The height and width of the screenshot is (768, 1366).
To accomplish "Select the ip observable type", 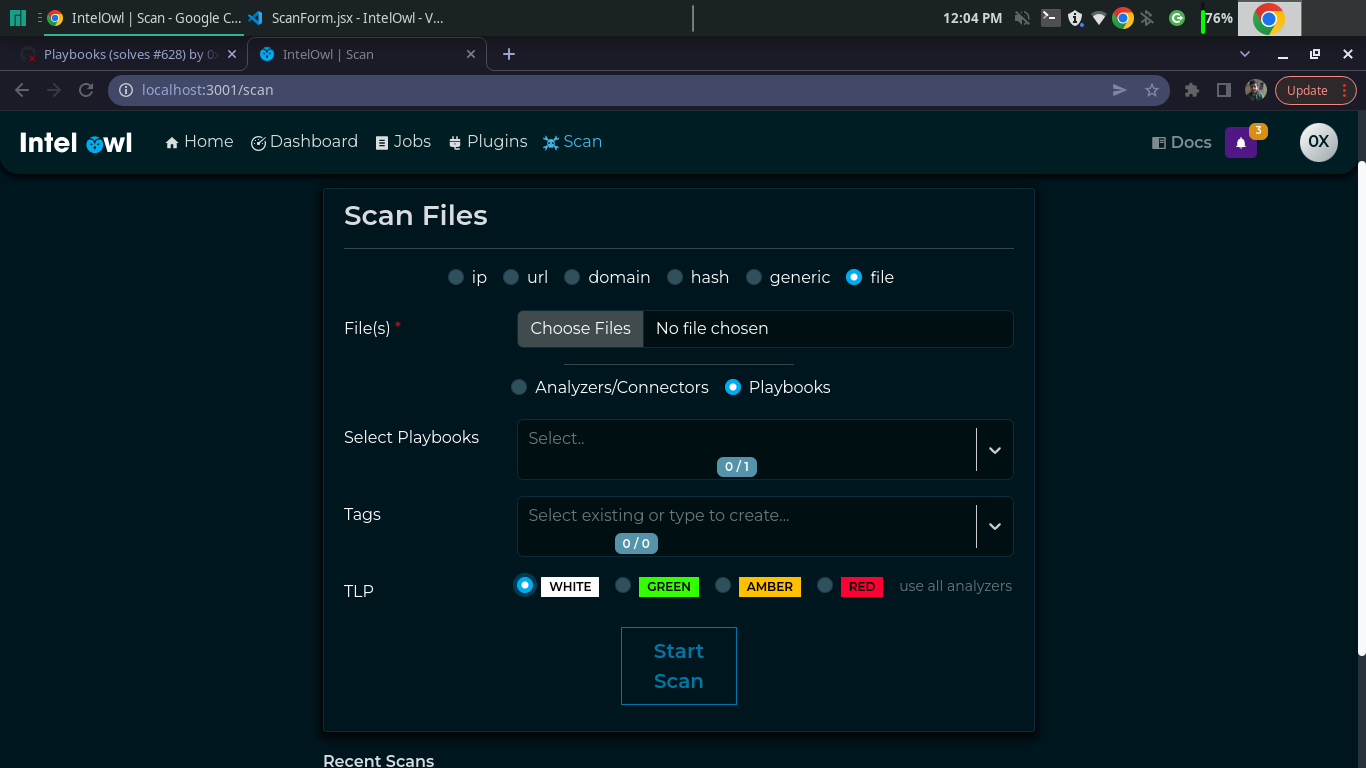I will click(456, 277).
